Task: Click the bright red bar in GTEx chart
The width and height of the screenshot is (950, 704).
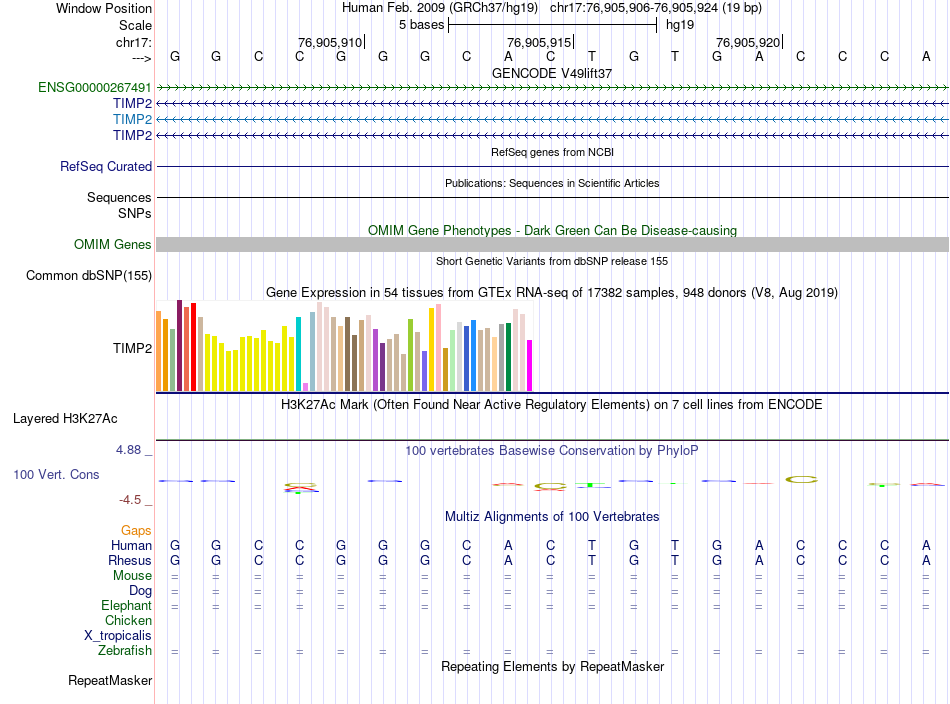Action: click(x=193, y=347)
